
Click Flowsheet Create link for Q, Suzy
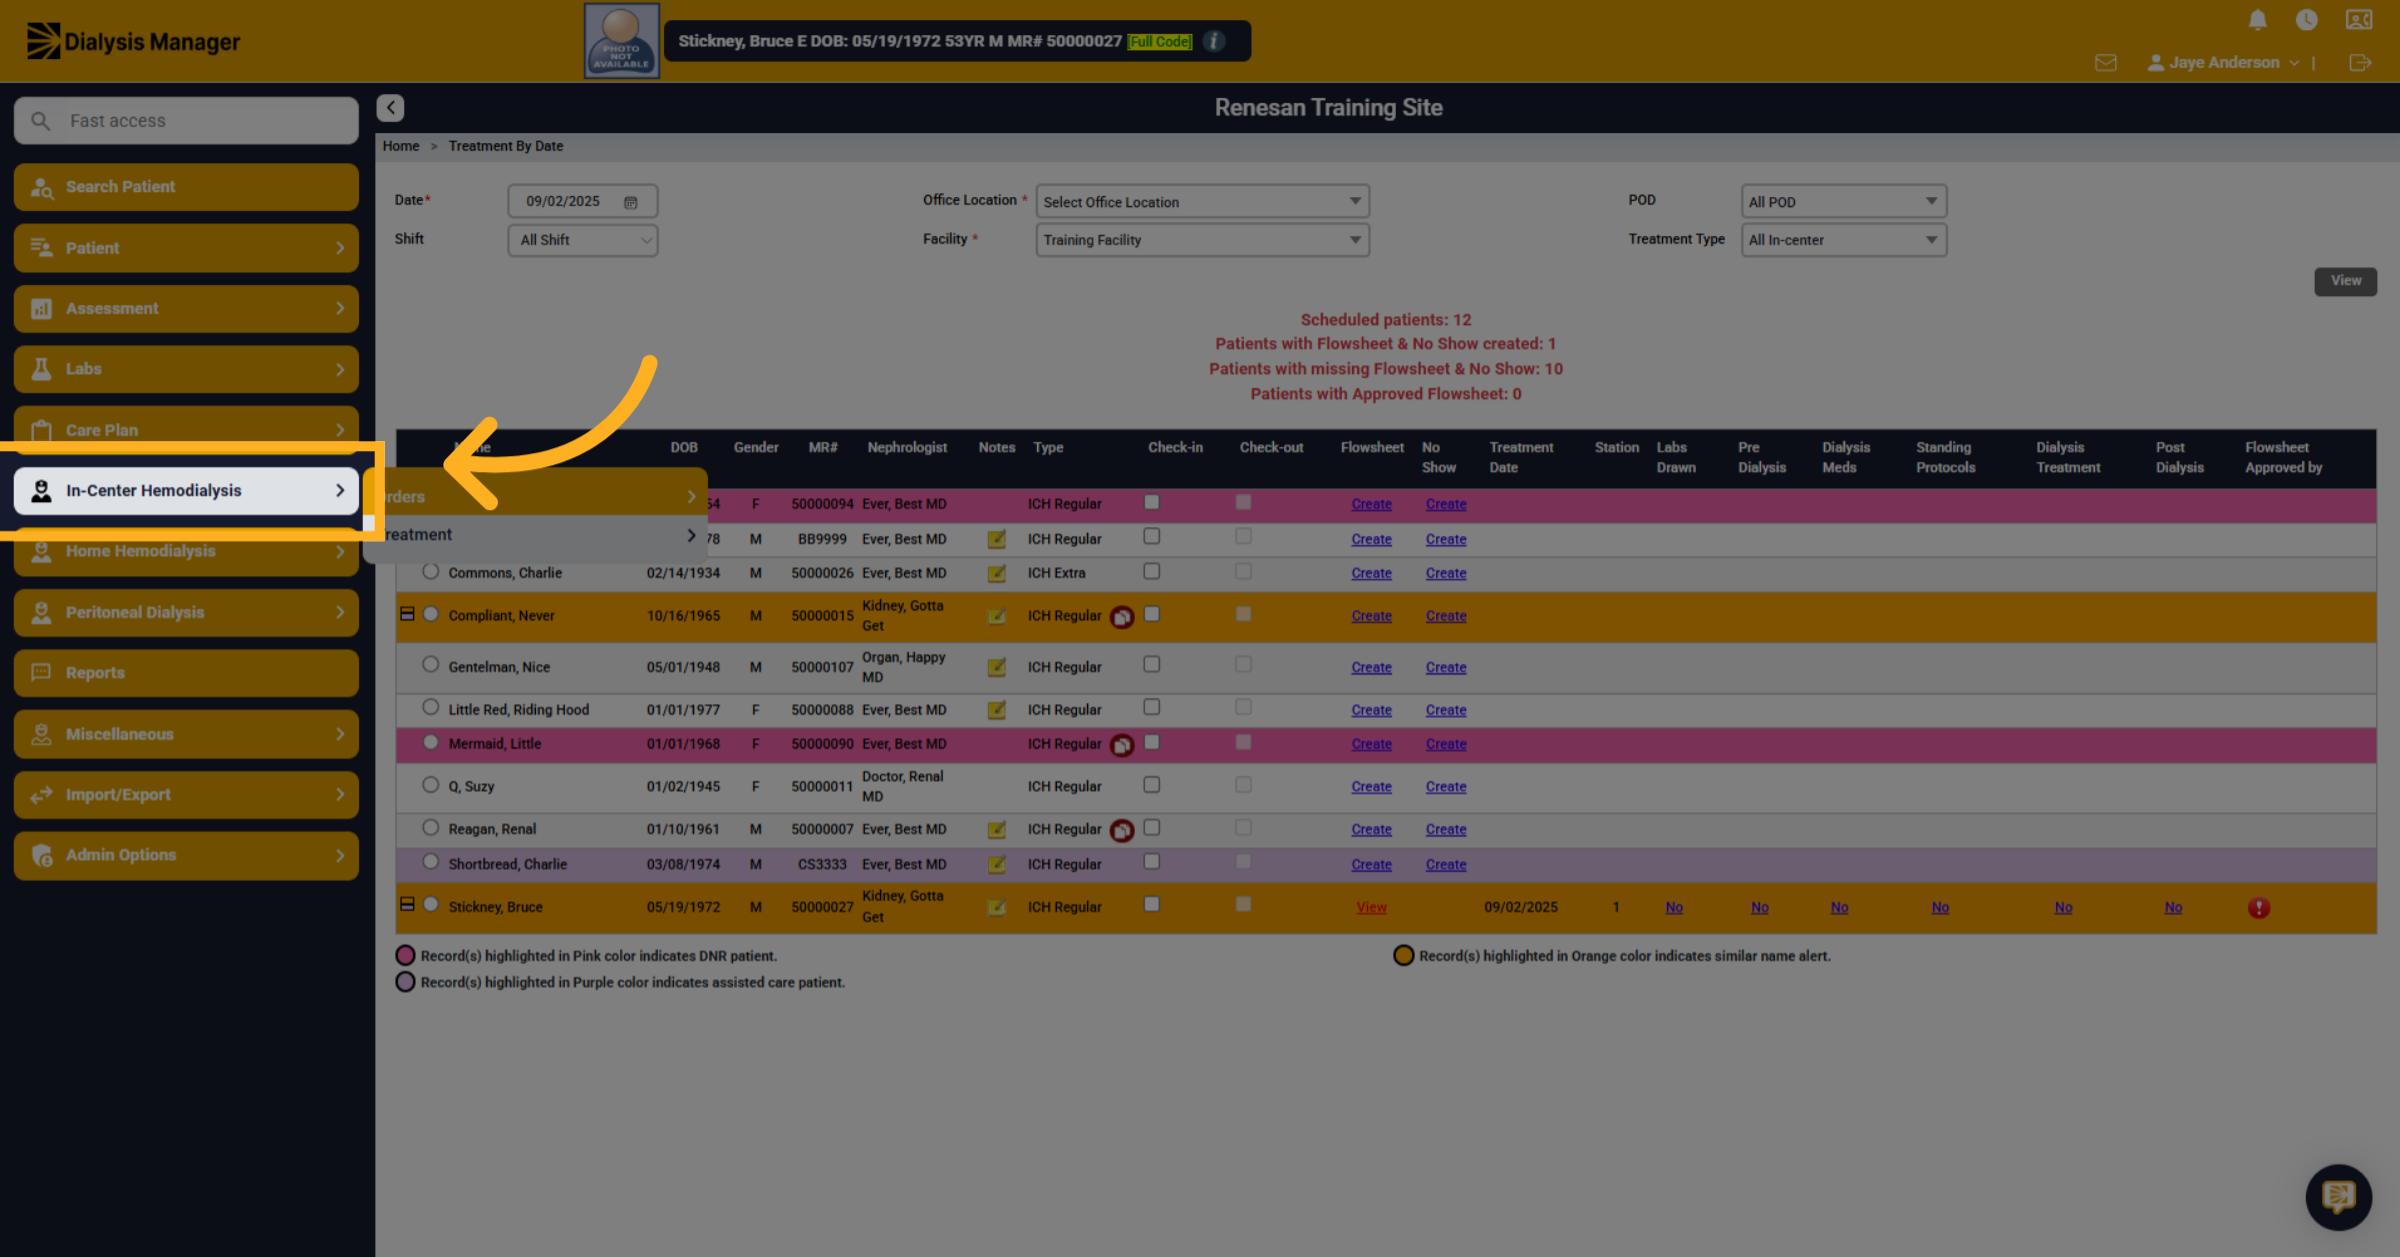[1371, 787]
